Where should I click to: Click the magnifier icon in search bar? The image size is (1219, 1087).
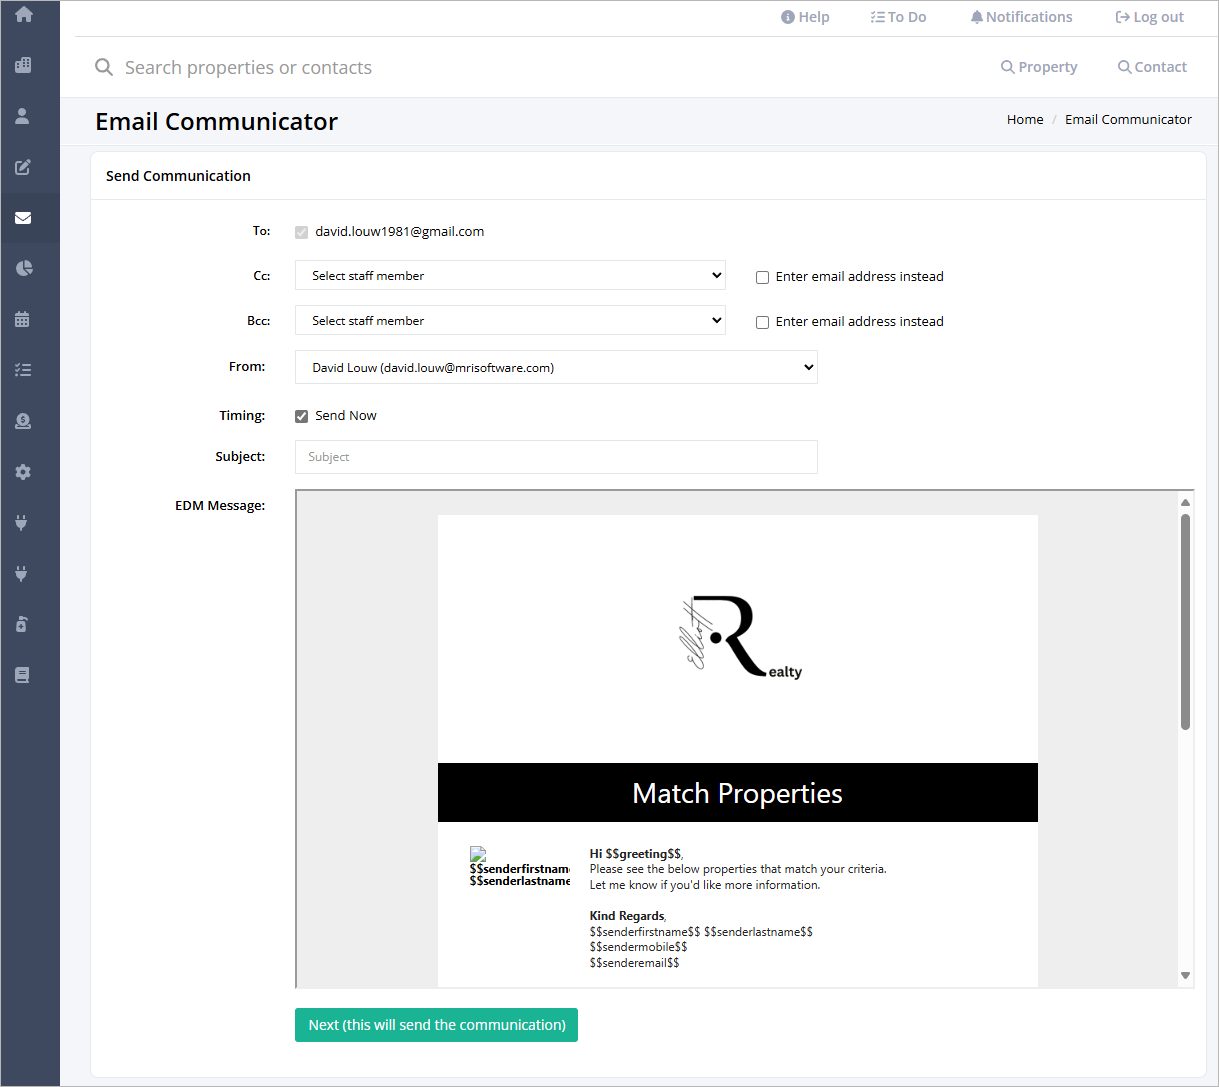click(104, 67)
